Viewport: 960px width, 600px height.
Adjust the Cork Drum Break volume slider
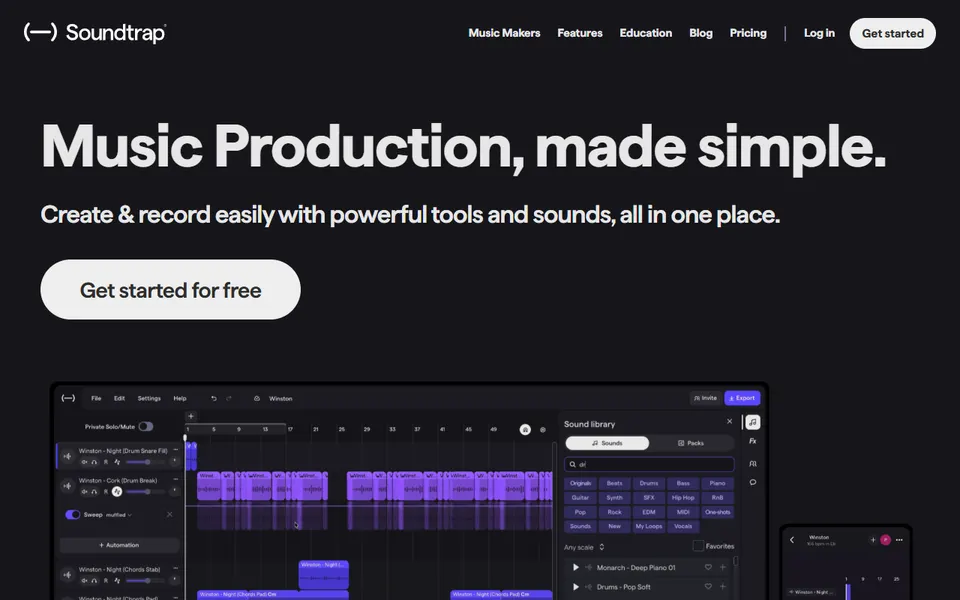pos(145,492)
